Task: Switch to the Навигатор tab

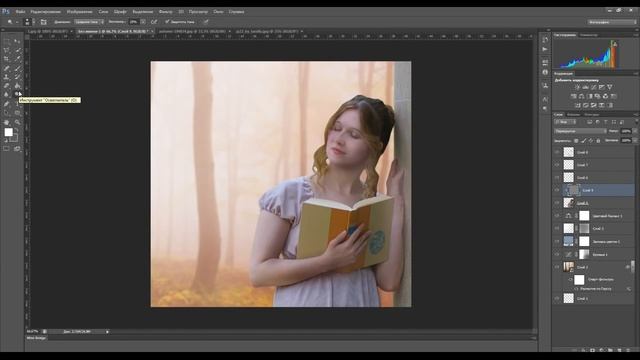Action: point(588,35)
